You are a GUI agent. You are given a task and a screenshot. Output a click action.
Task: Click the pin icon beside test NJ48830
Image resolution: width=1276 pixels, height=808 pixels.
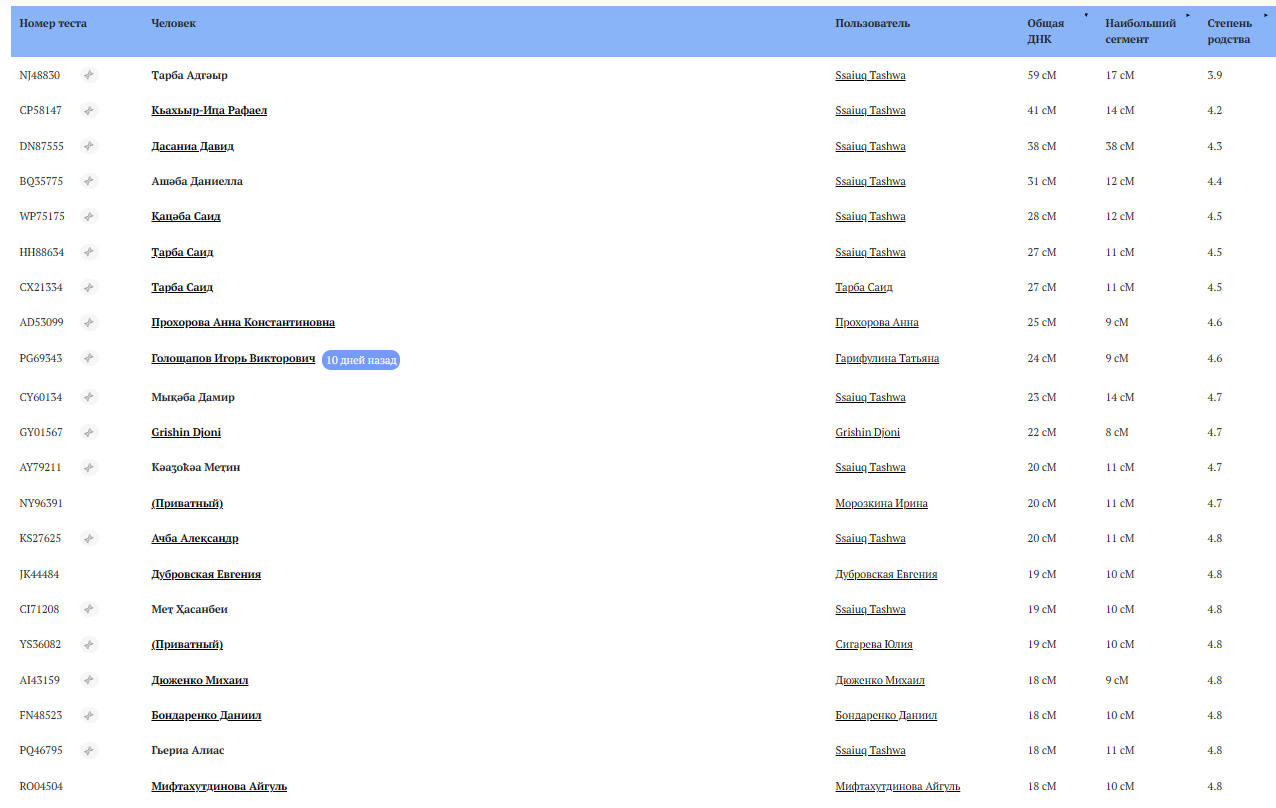pyautogui.click(x=89, y=75)
